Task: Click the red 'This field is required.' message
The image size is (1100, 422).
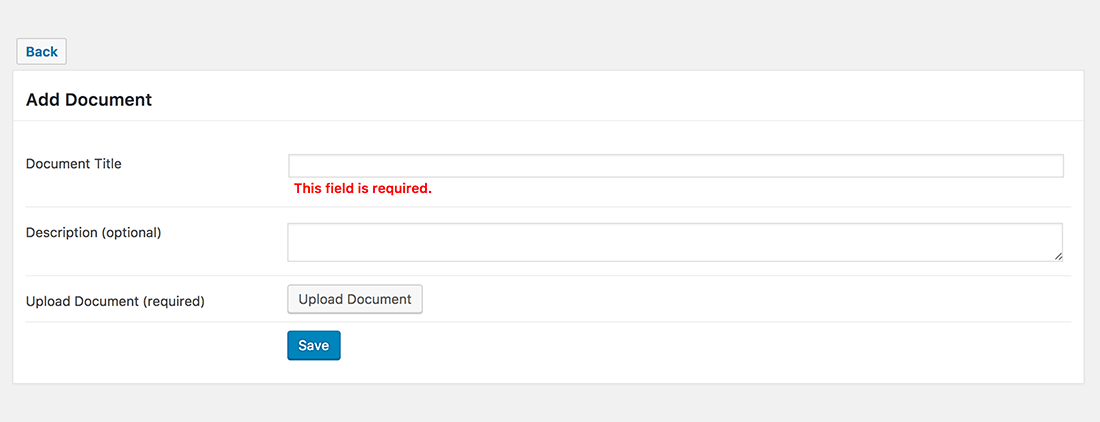Action: [363, 188]
